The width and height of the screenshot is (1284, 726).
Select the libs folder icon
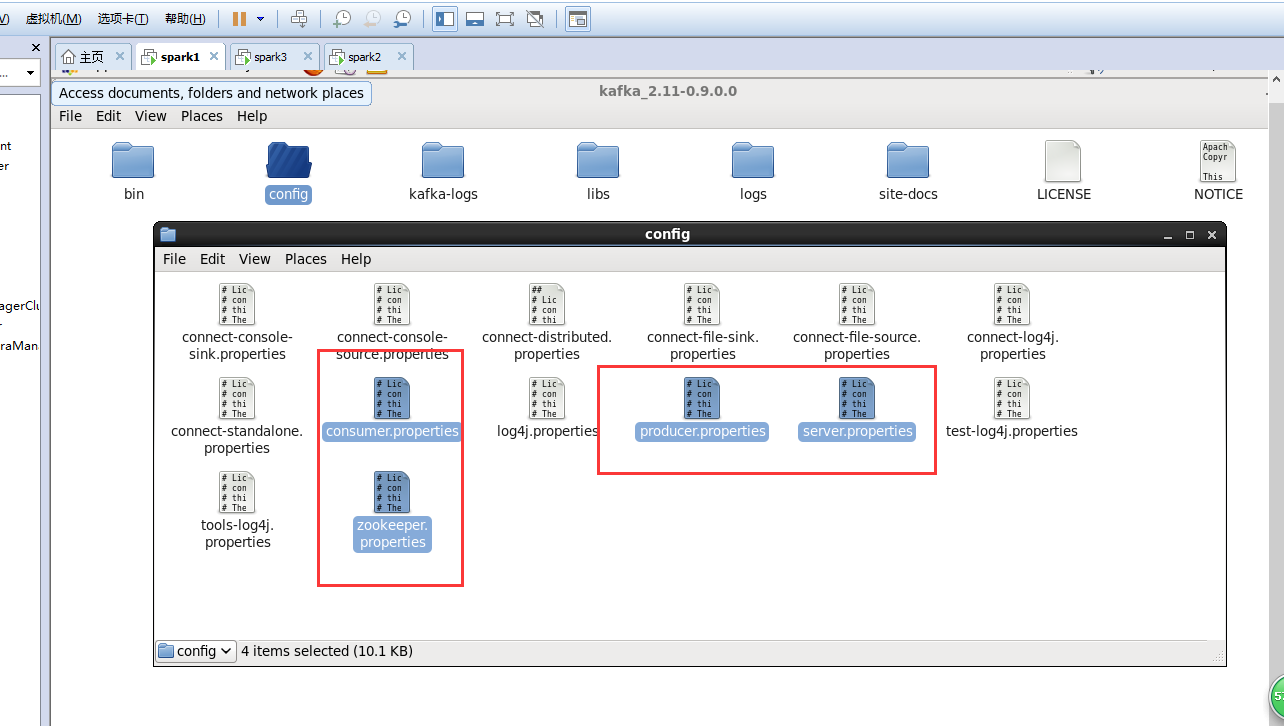(x=598, y=160)
